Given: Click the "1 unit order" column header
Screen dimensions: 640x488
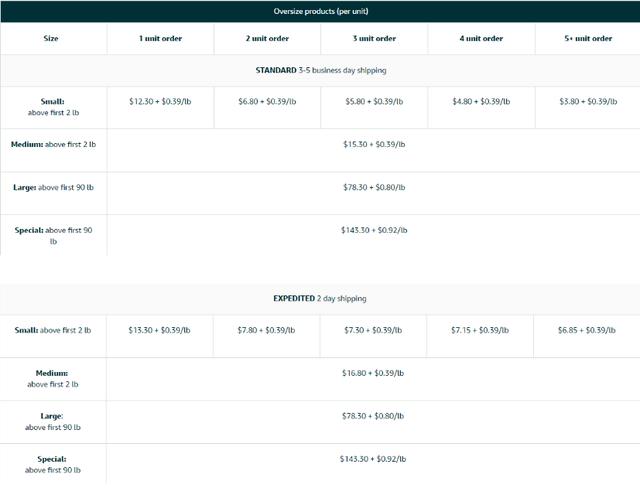Looking at the screenshot, I should pos(160,39).
